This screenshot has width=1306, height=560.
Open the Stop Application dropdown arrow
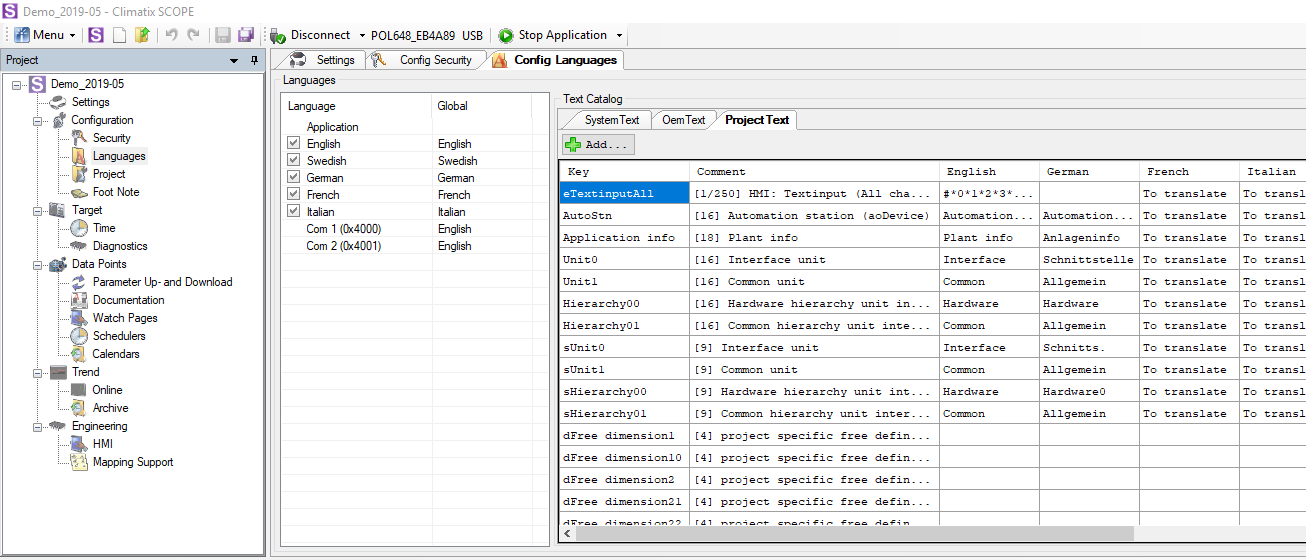point(619,36)
